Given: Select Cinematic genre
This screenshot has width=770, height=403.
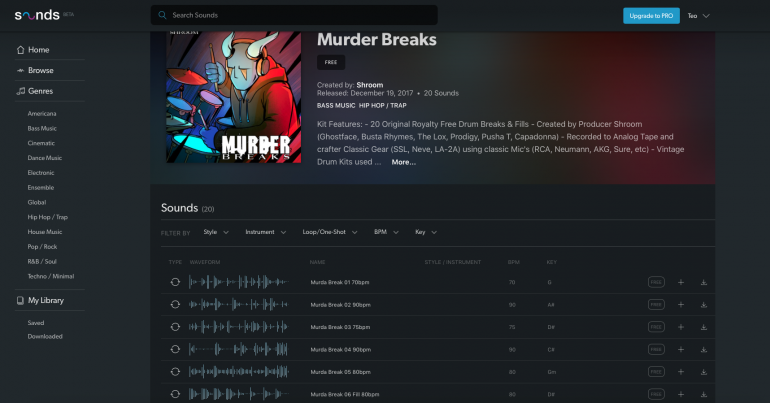Looking at the screenshot, I should (x=41, y=143).
